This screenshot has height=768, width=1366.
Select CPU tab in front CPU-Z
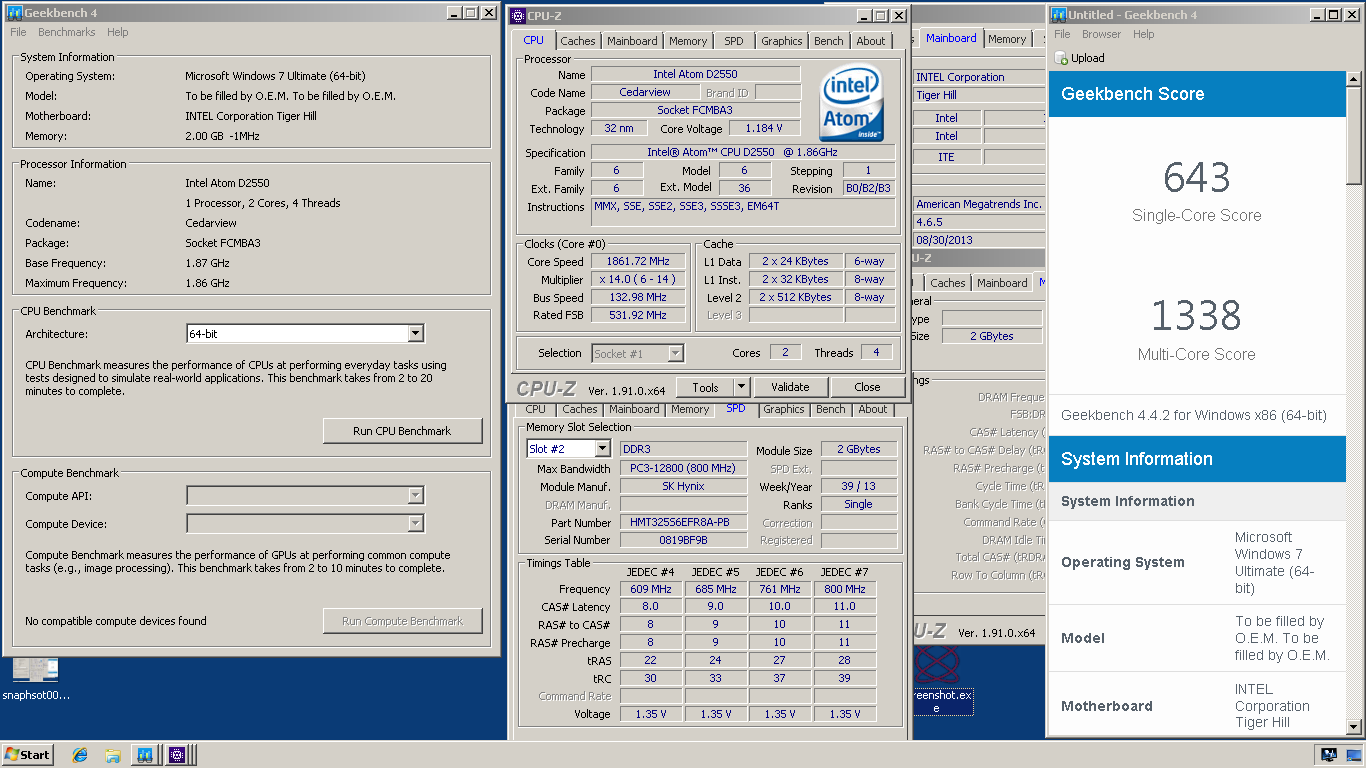pyautogui.click(x=534, y=40)
